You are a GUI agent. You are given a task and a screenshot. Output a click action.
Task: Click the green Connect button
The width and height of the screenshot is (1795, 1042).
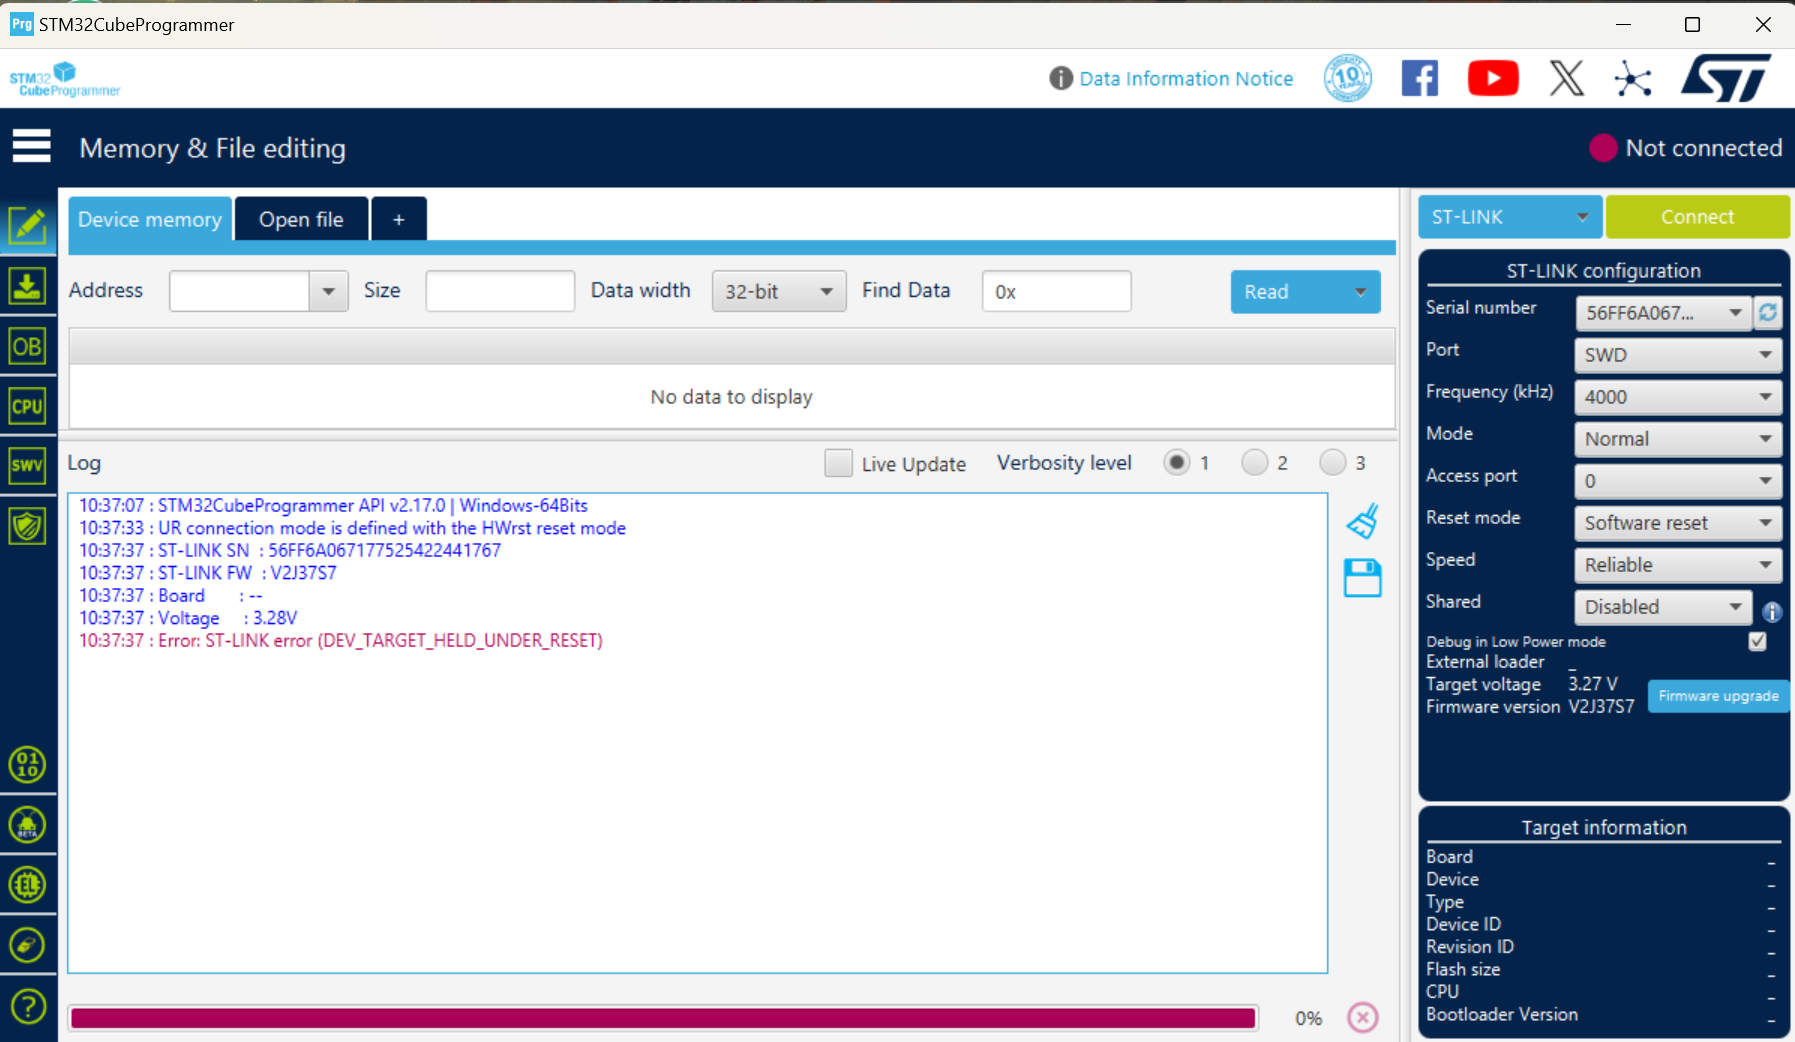[x=1698, y=216]
